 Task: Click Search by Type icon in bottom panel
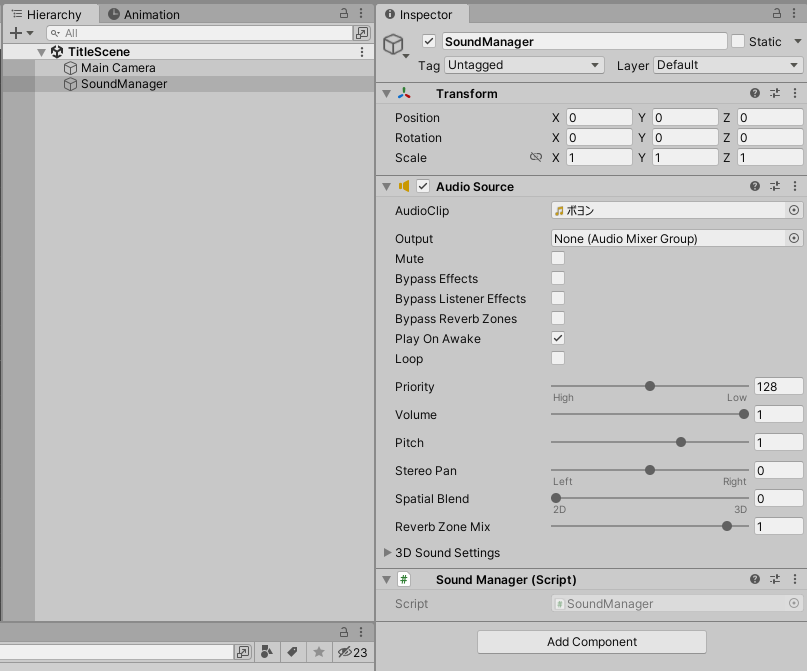267,652
